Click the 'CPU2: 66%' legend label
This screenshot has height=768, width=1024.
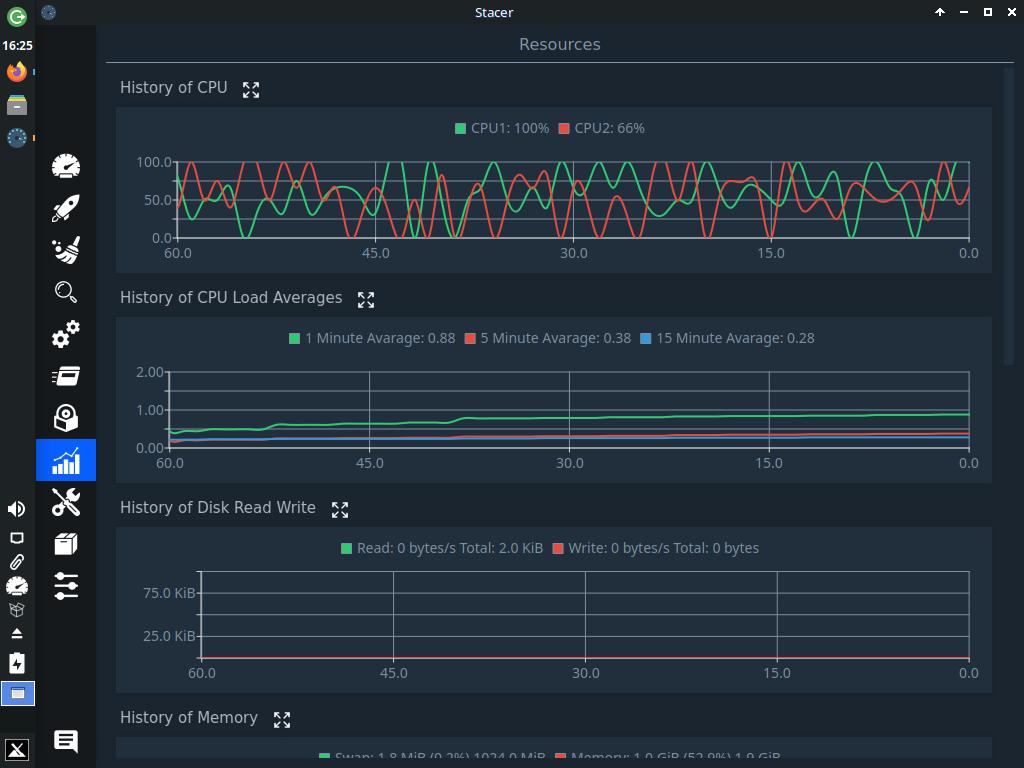609,129
